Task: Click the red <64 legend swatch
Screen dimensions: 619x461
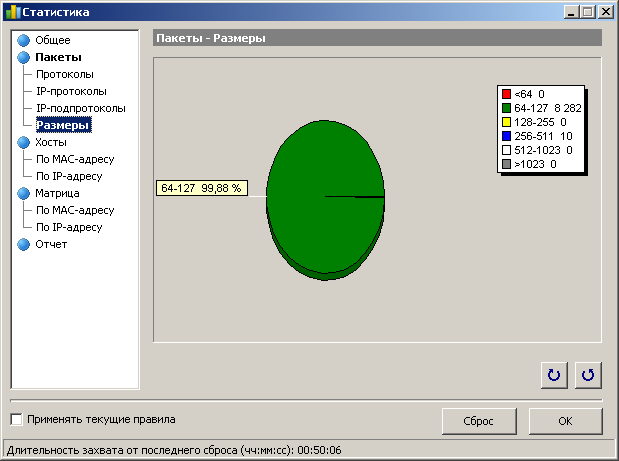Action: [x=506, y=94]
